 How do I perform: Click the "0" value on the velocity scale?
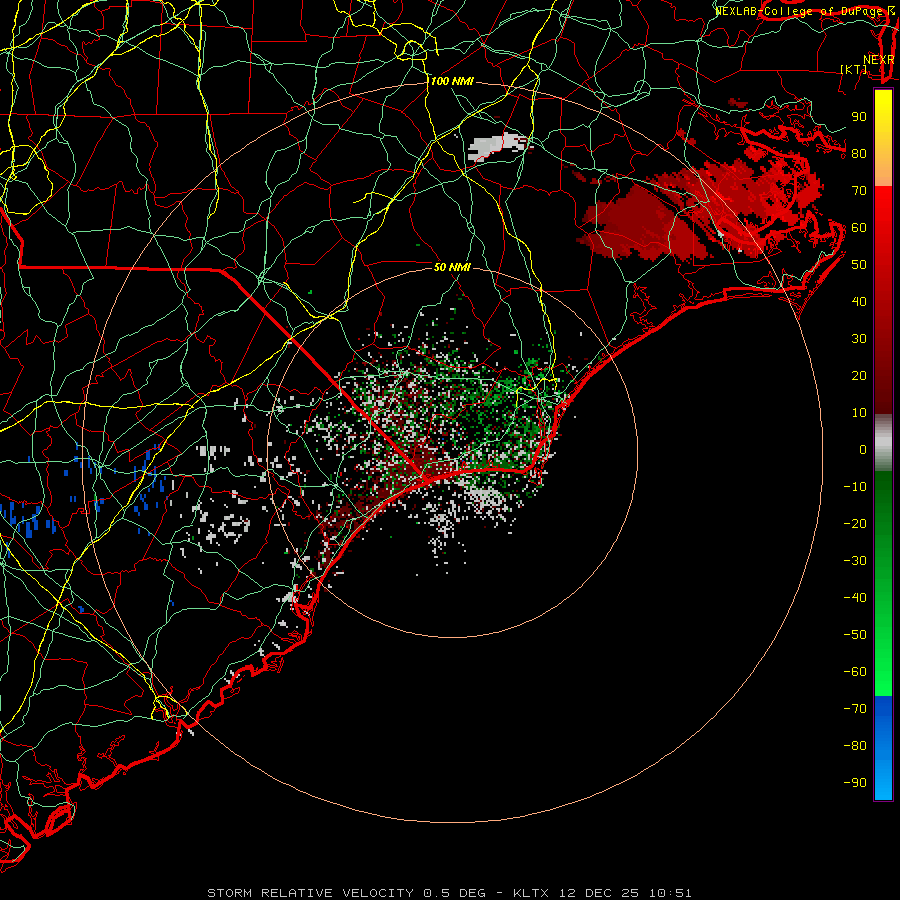(x=863, y=450)
